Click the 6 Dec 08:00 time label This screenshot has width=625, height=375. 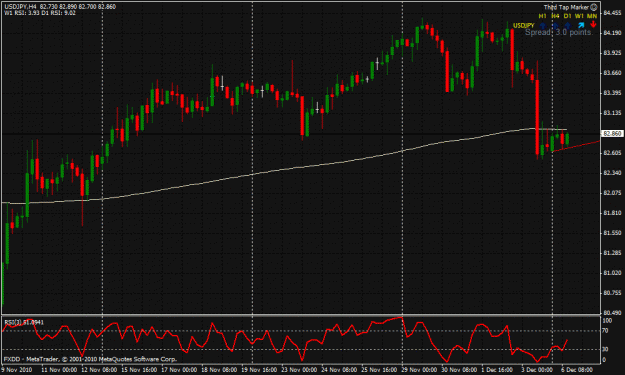pos(577,370)
